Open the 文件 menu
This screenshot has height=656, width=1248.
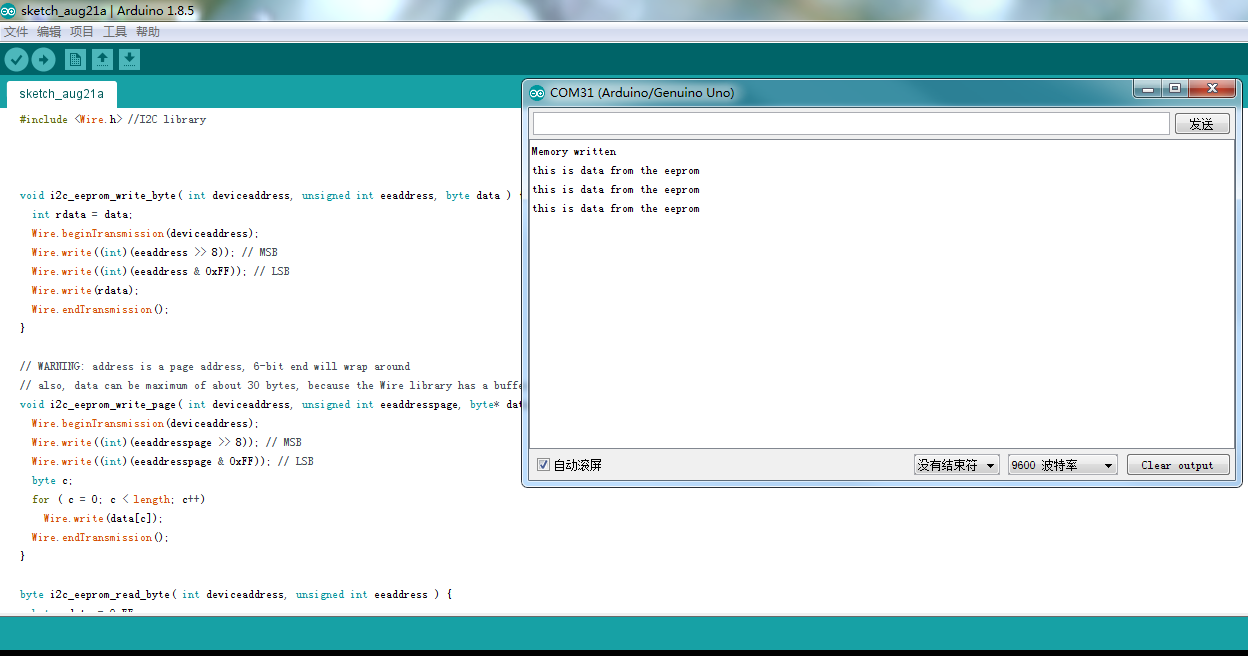tap(16, 31)
